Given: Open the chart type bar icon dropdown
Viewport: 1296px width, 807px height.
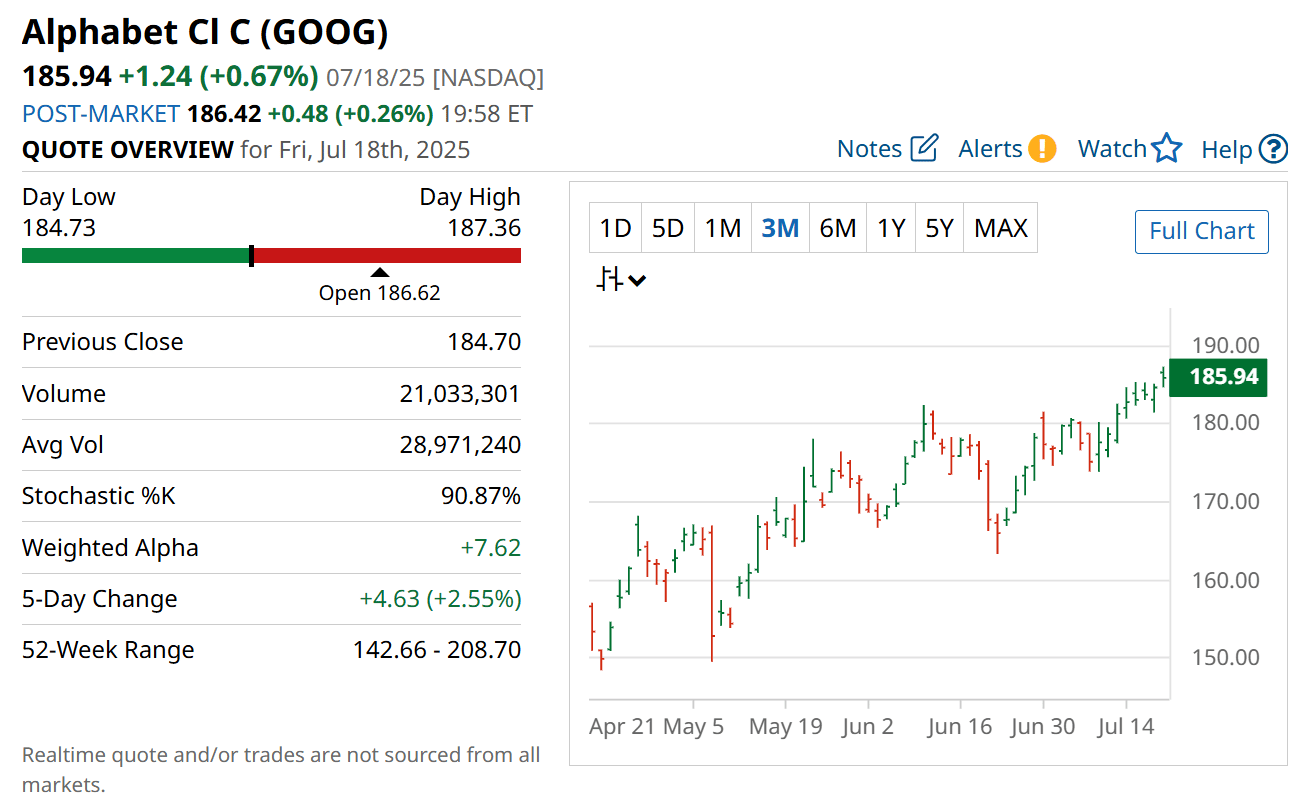Looking at the screenshot, I should (621, 279).
